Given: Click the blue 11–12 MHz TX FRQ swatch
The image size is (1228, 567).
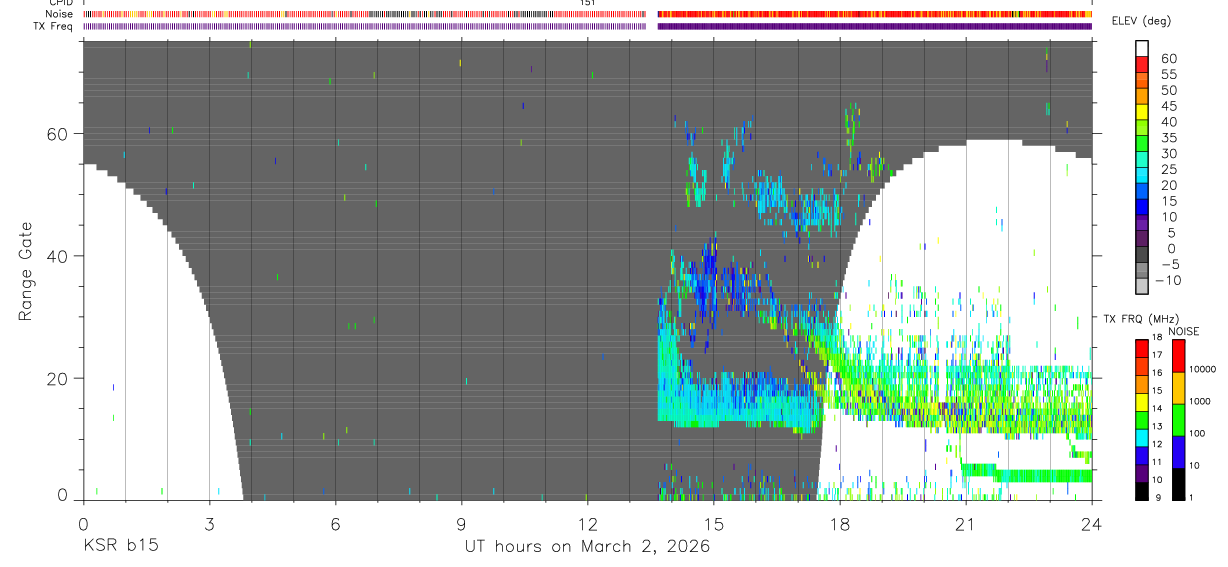Looking at the screenshot, I should click(x=1143, y=453).
